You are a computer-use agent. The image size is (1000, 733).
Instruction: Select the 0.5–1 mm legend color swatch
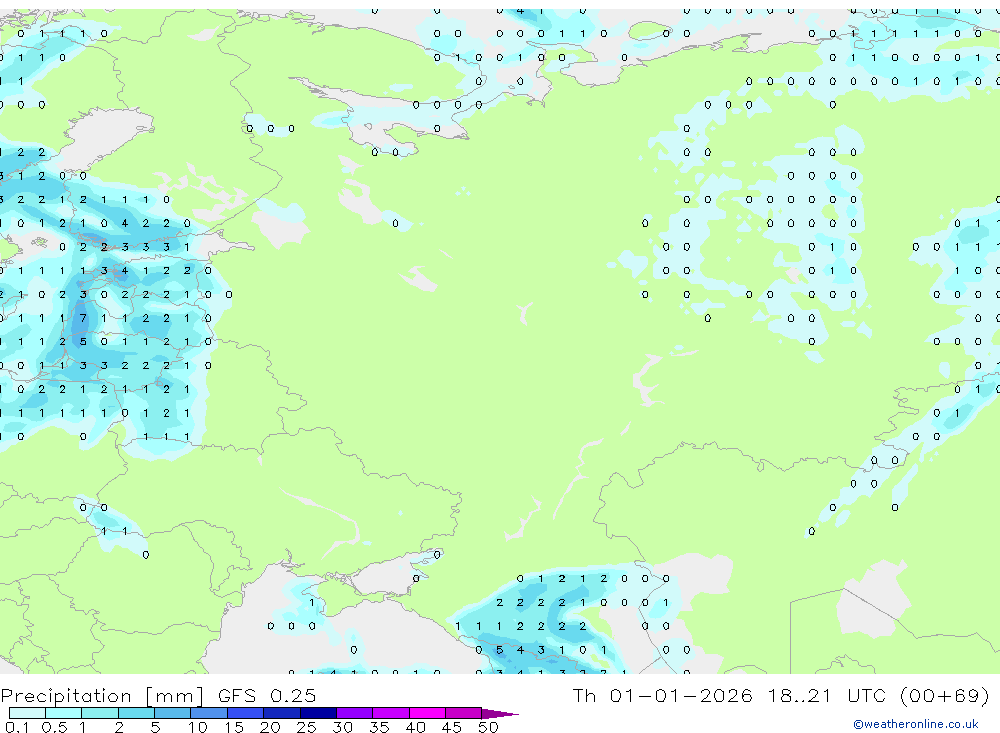[64, 713]
